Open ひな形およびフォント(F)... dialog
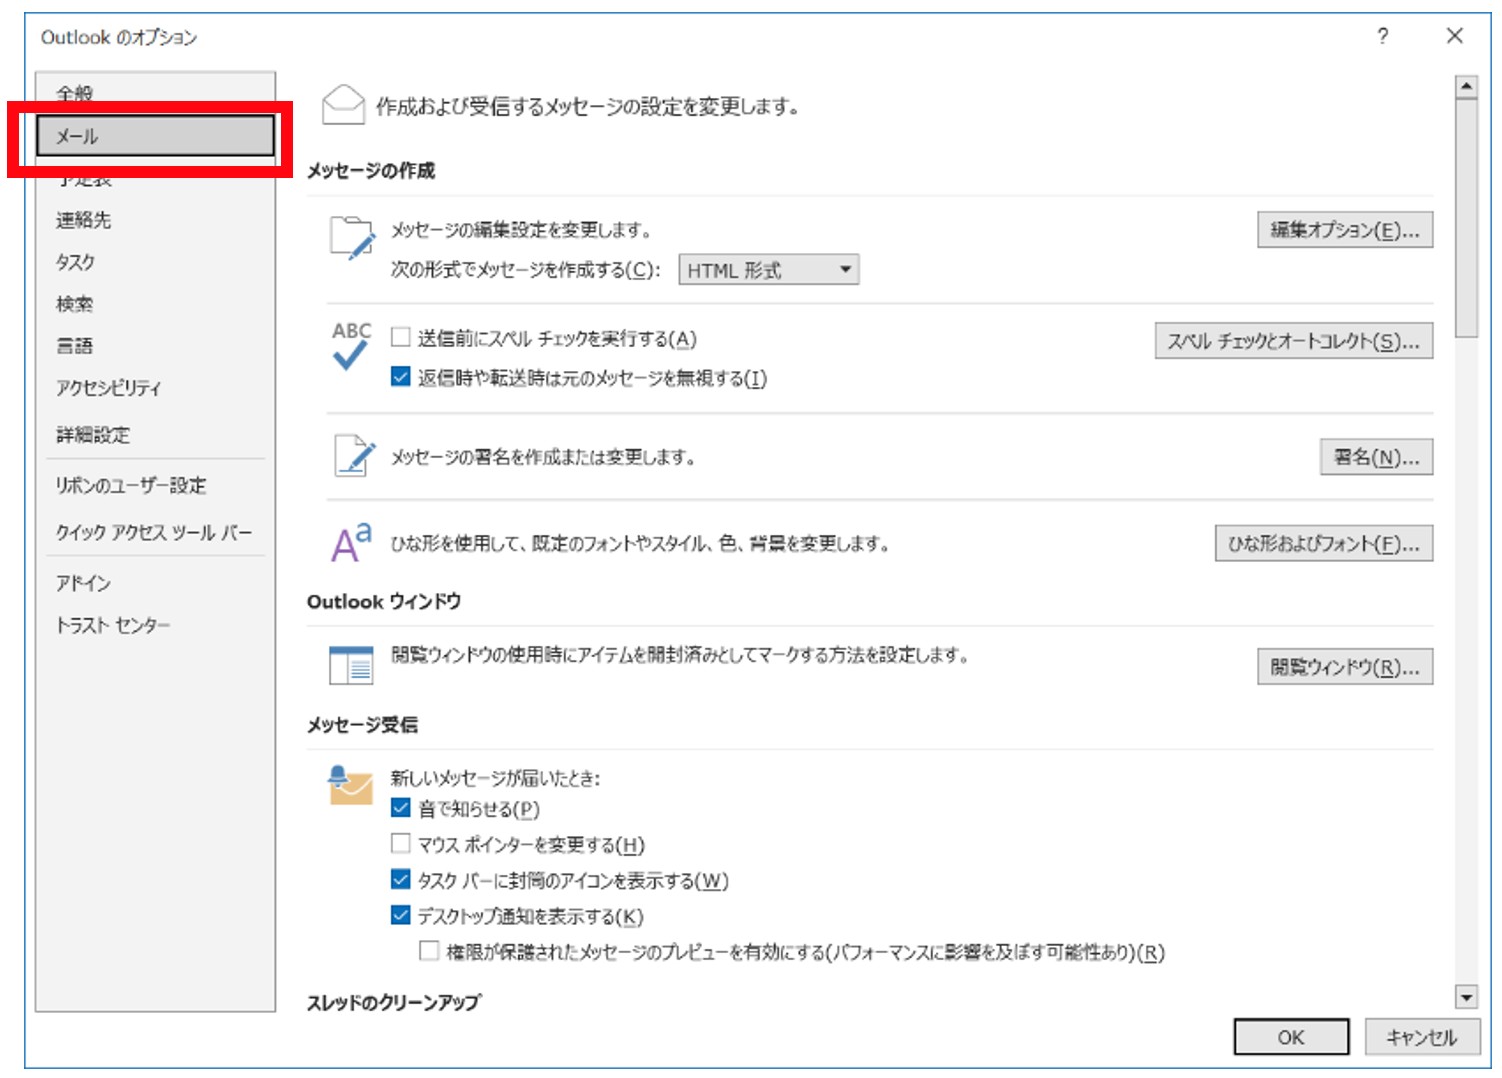Viewport: 1502px width, 1078px height. 1324,544
